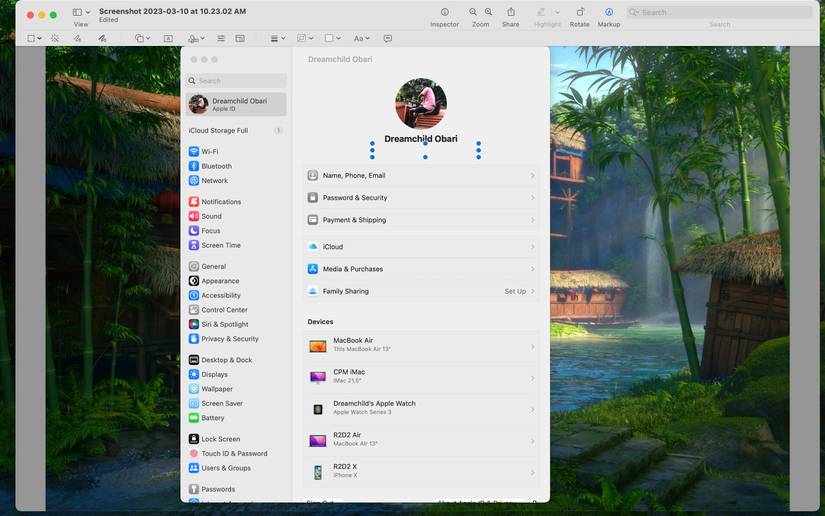Click 'Users & Groups' in the pictured sidebar

pyautogui.click(x=226, y=468)
